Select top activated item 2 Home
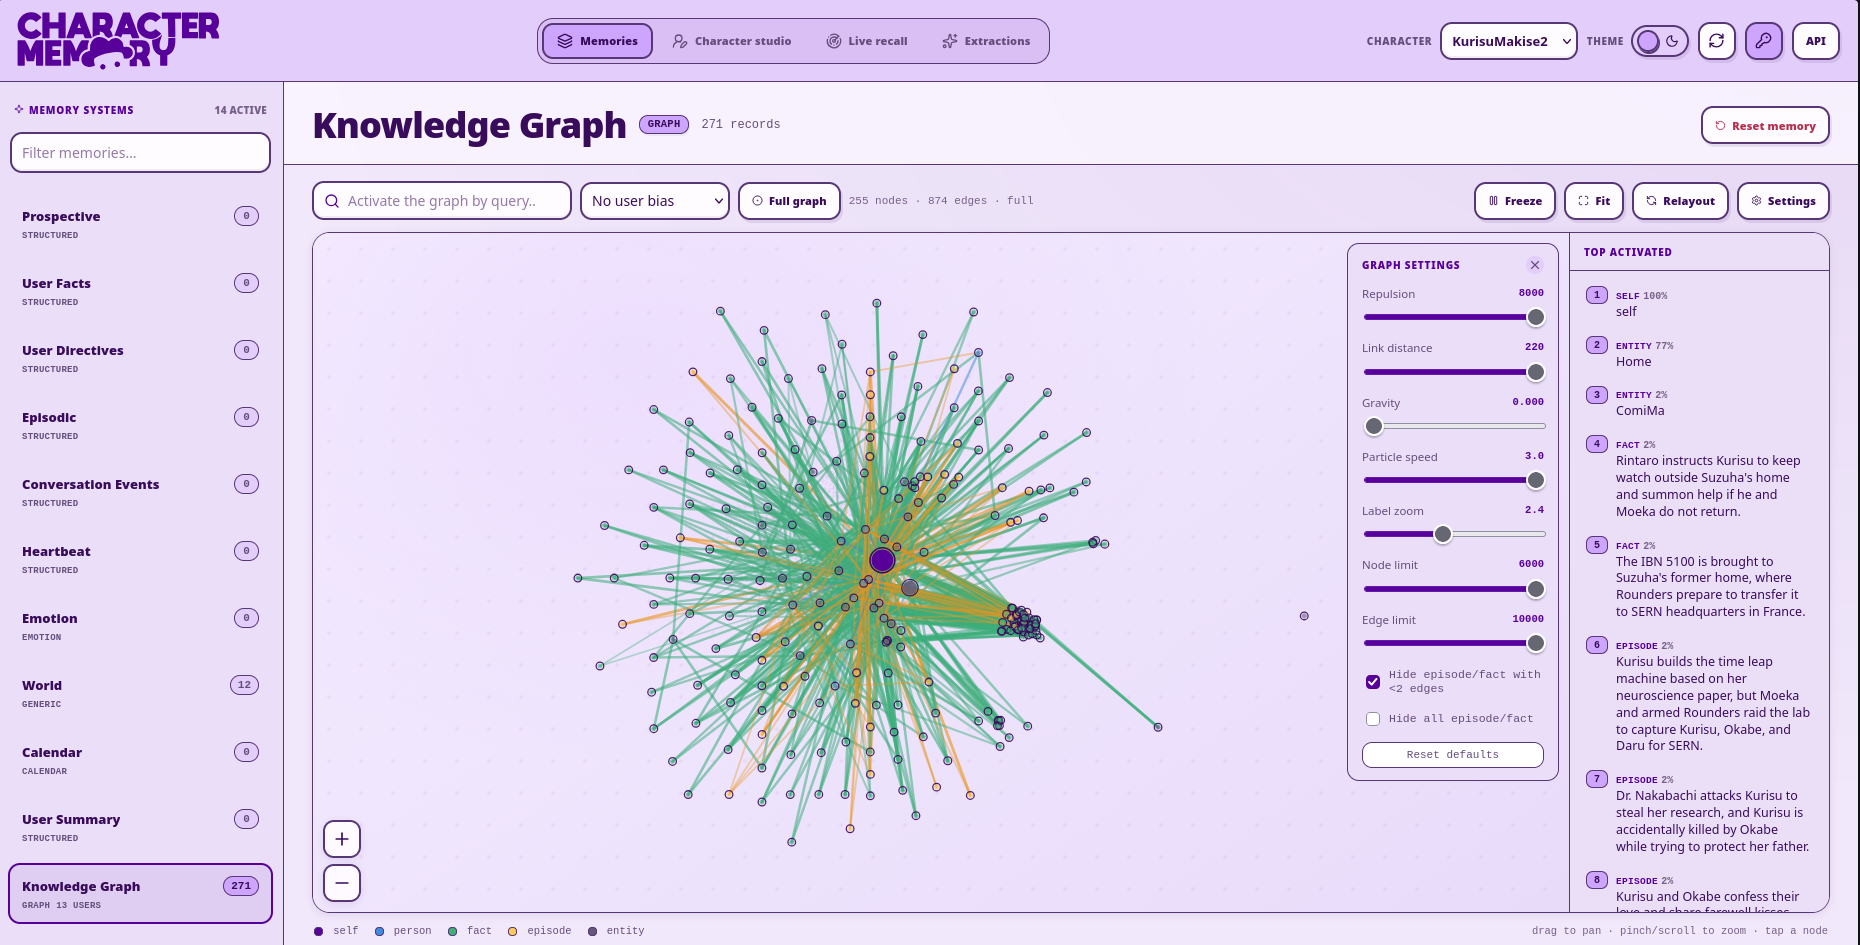Image resolution: width=1860 pixels, height=945 pixels. point(1700,354)
